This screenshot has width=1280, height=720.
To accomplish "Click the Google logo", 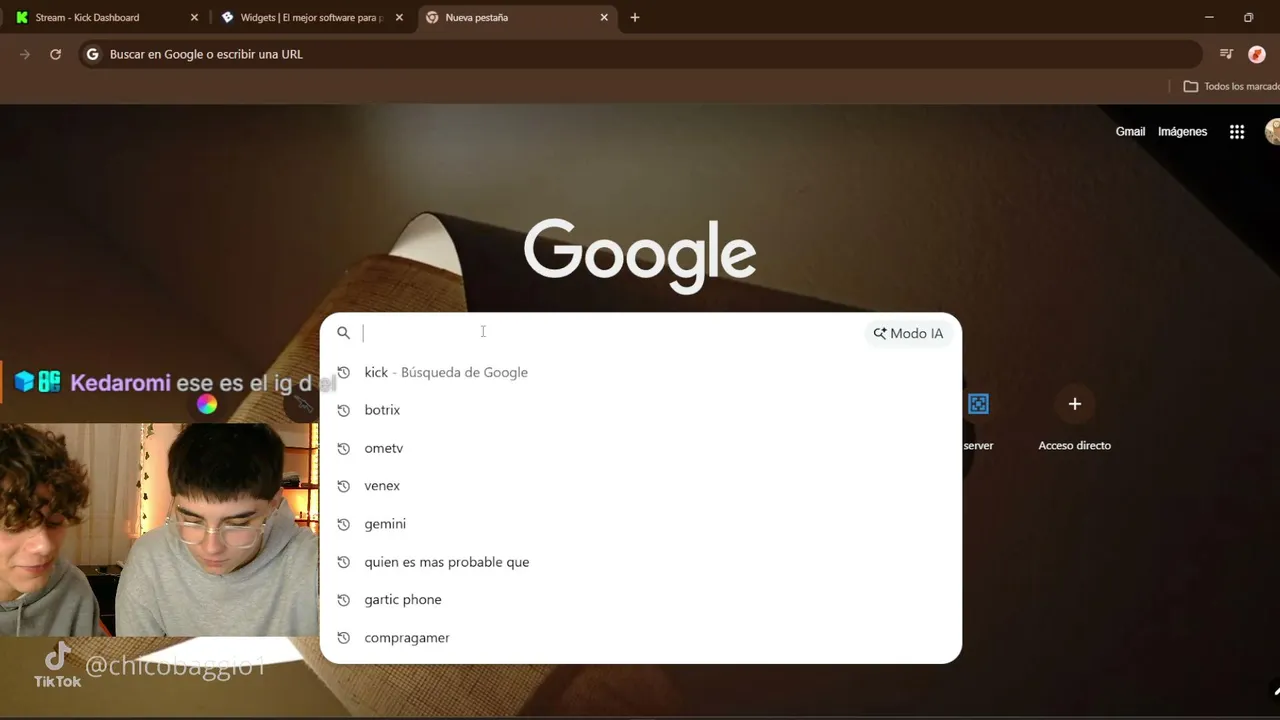I will click(x=640, y=256).
